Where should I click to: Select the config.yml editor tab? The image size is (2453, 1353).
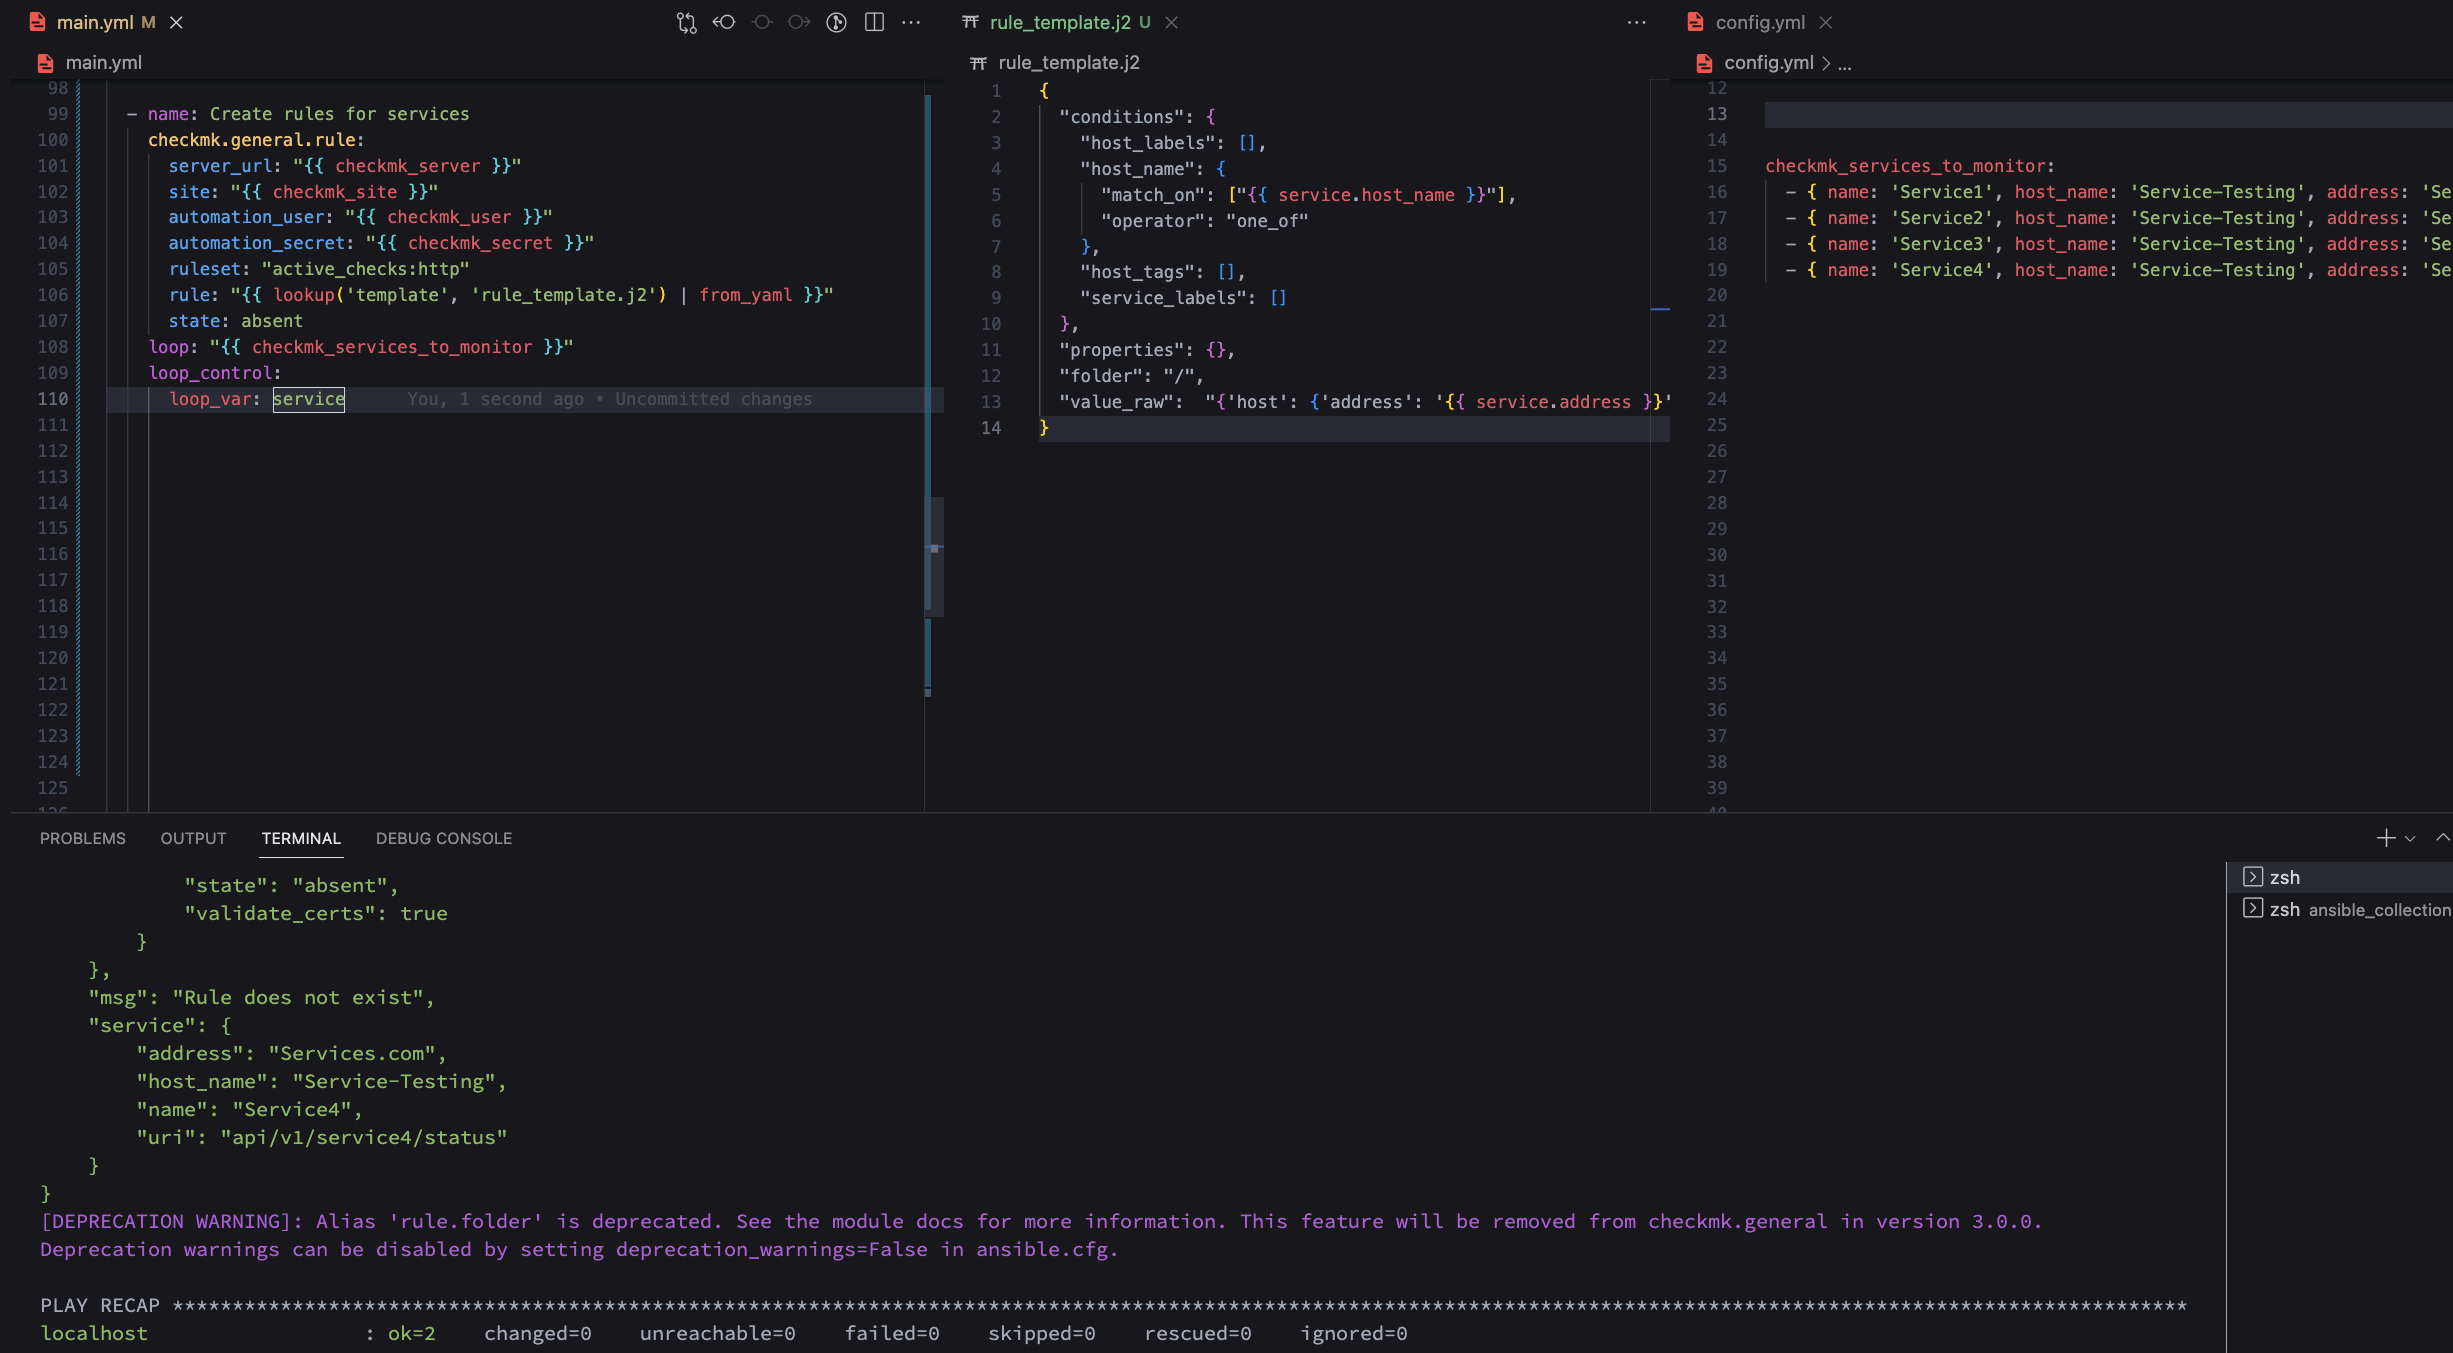click(1759, 22)
